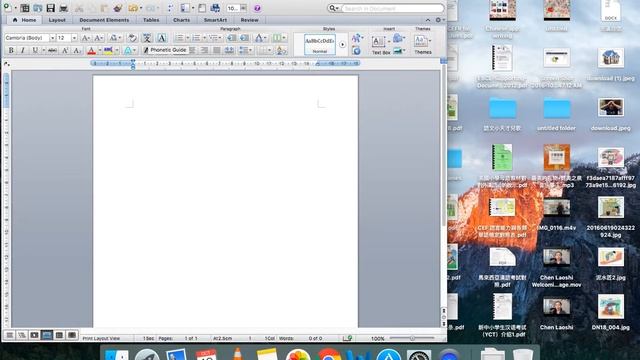Go to the Tables tab
This screenshot has width=640, height=360.
[x=151, y=20]
